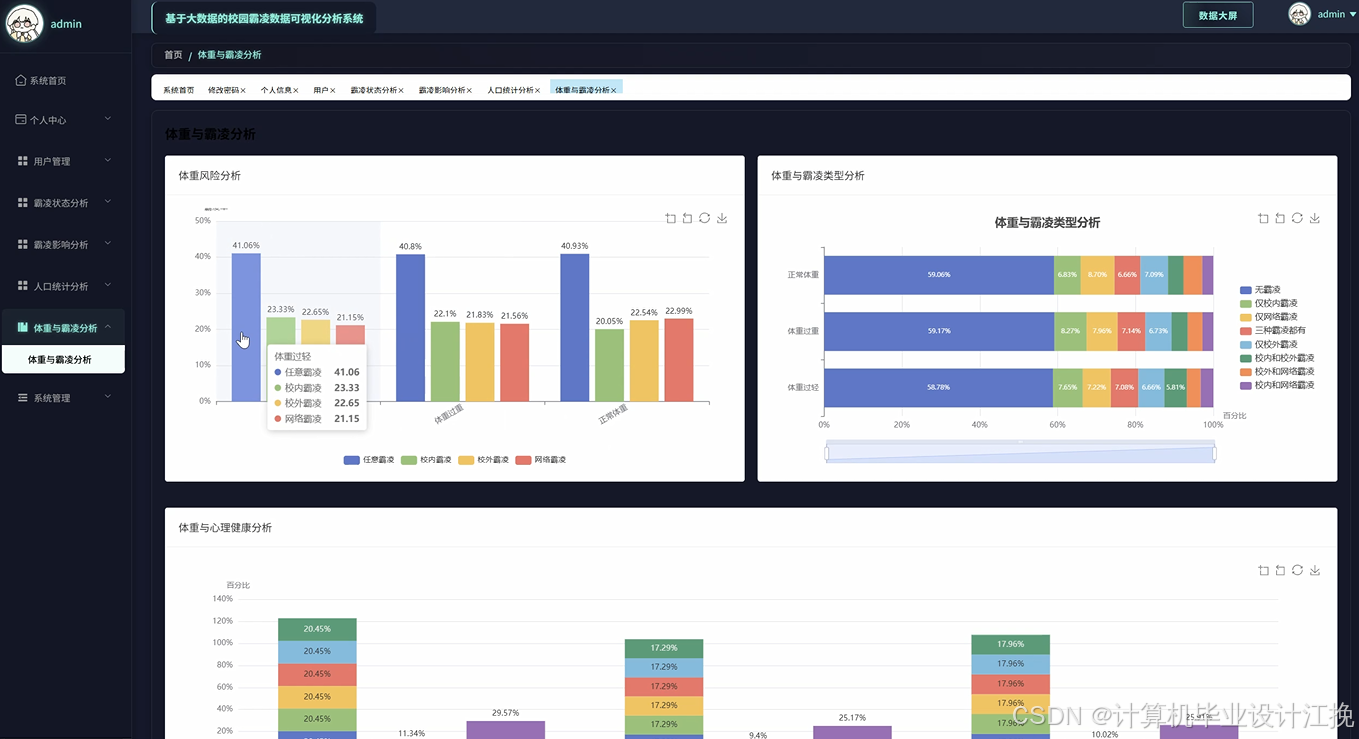Switch to the 个人信息 tab
The width and height of the screenshot is (1359, 739).
276,90
